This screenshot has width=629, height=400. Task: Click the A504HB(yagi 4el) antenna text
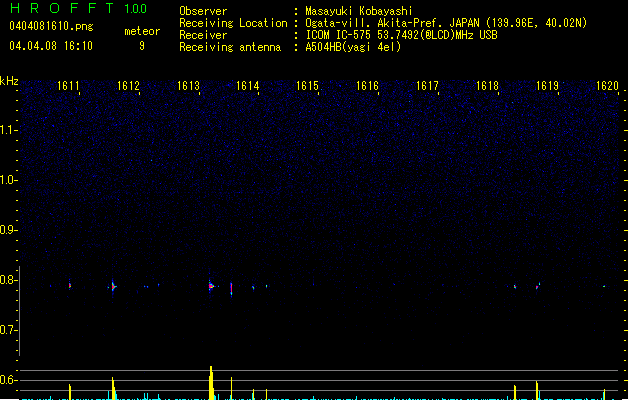tap(353, 47)
